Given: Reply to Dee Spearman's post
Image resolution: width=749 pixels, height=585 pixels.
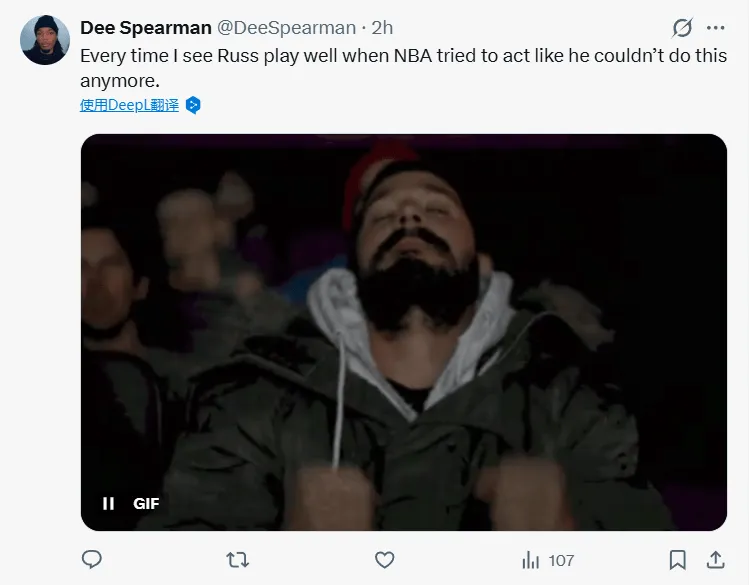Looking at the screenshot, I should (x=91, y=559).
